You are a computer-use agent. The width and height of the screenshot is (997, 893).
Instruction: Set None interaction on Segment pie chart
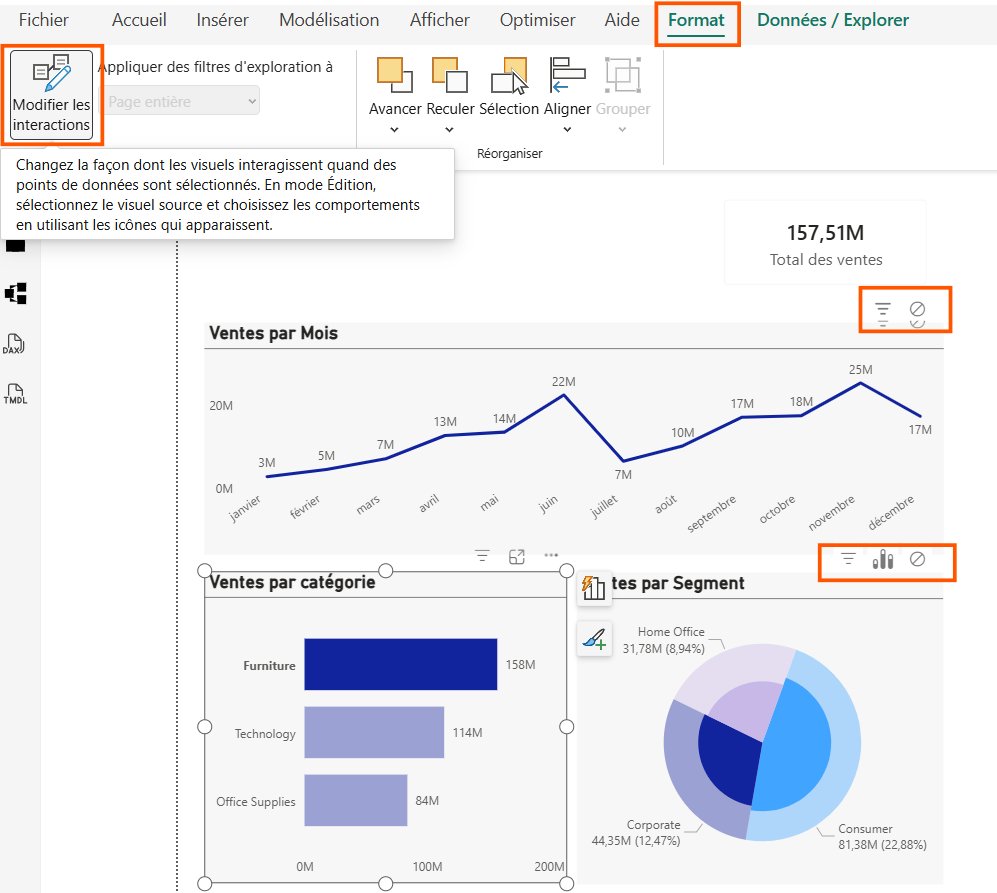point(917,559)
